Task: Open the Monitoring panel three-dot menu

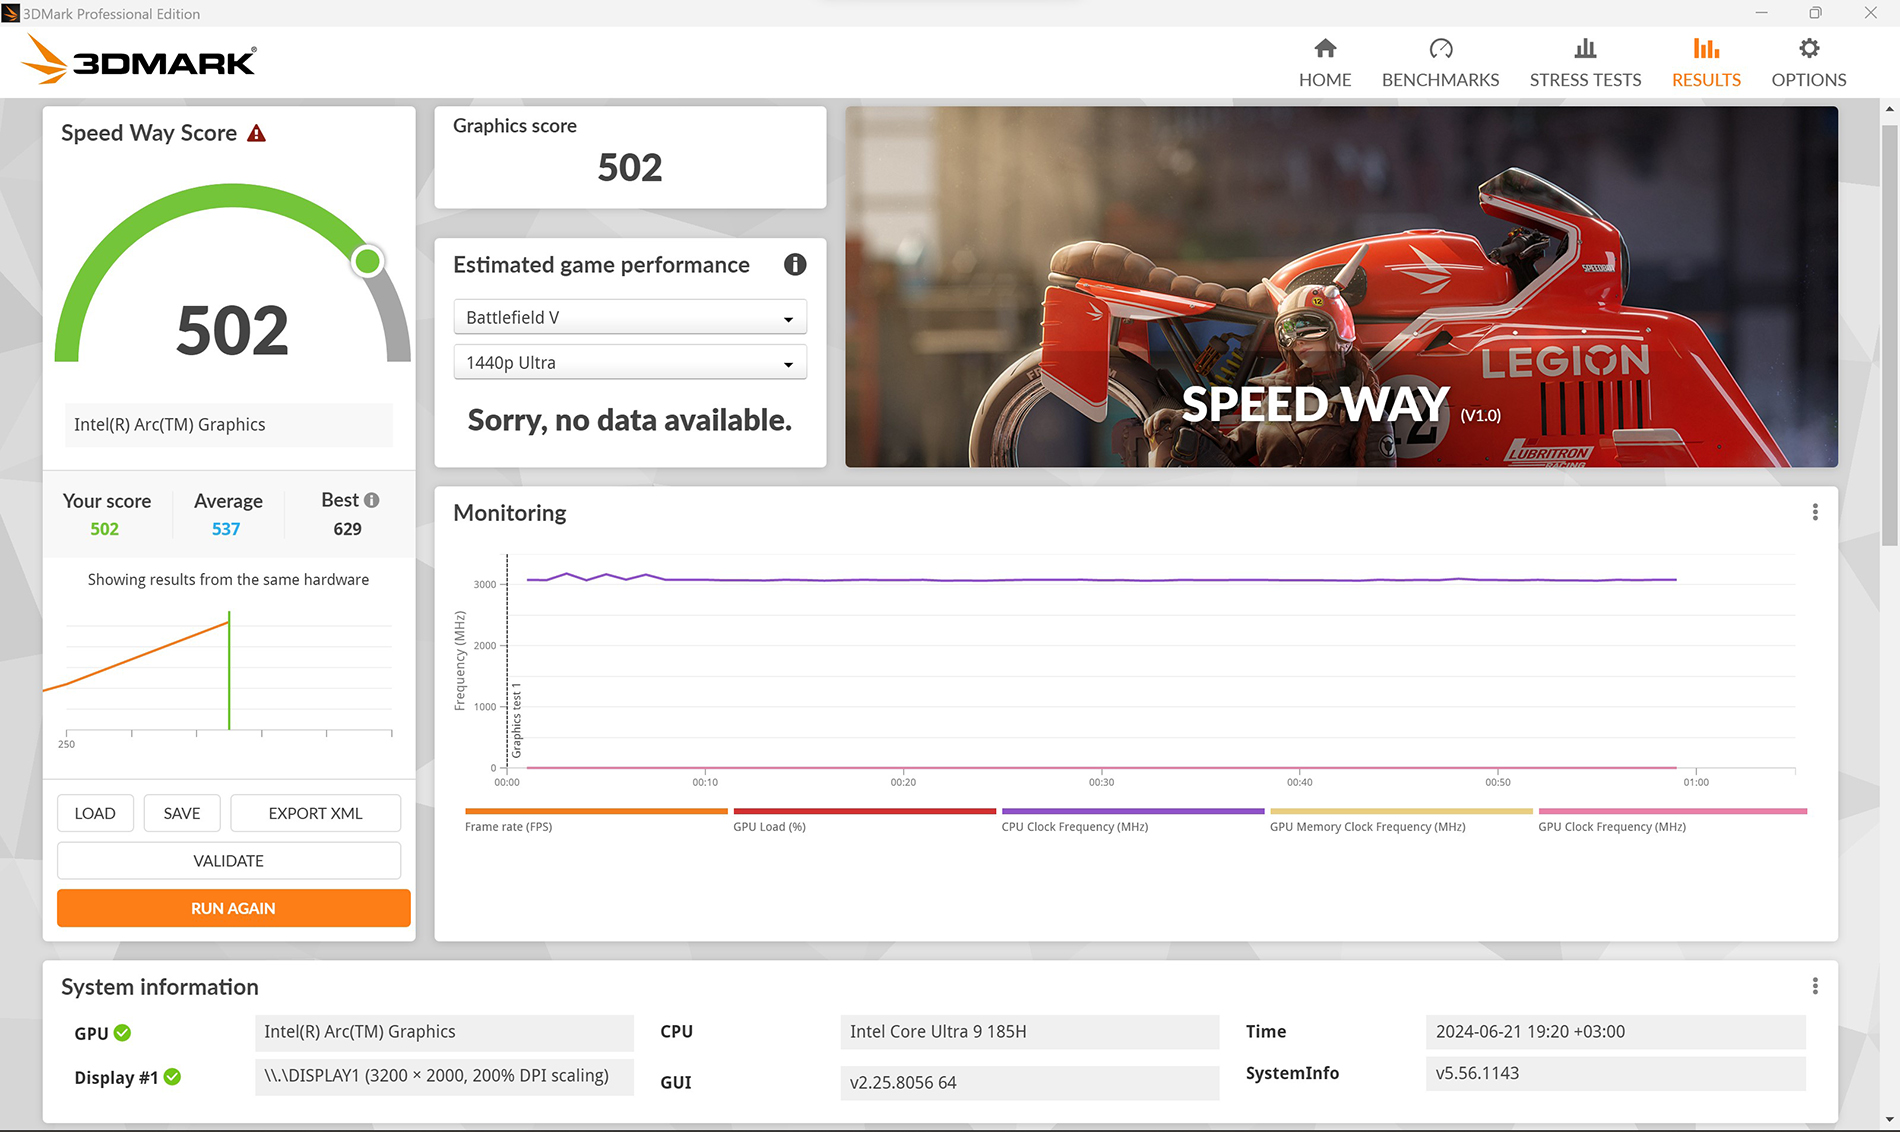Action: (x=1815, y=512)
